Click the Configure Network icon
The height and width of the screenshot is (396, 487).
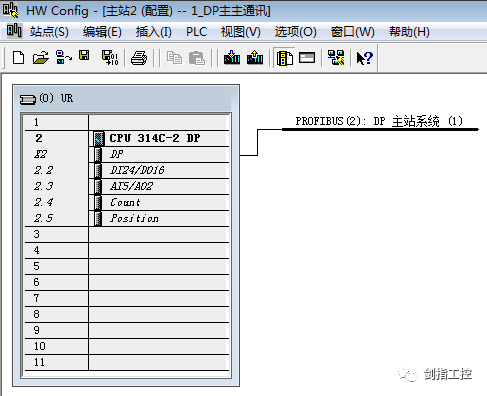tap(336, 58)
